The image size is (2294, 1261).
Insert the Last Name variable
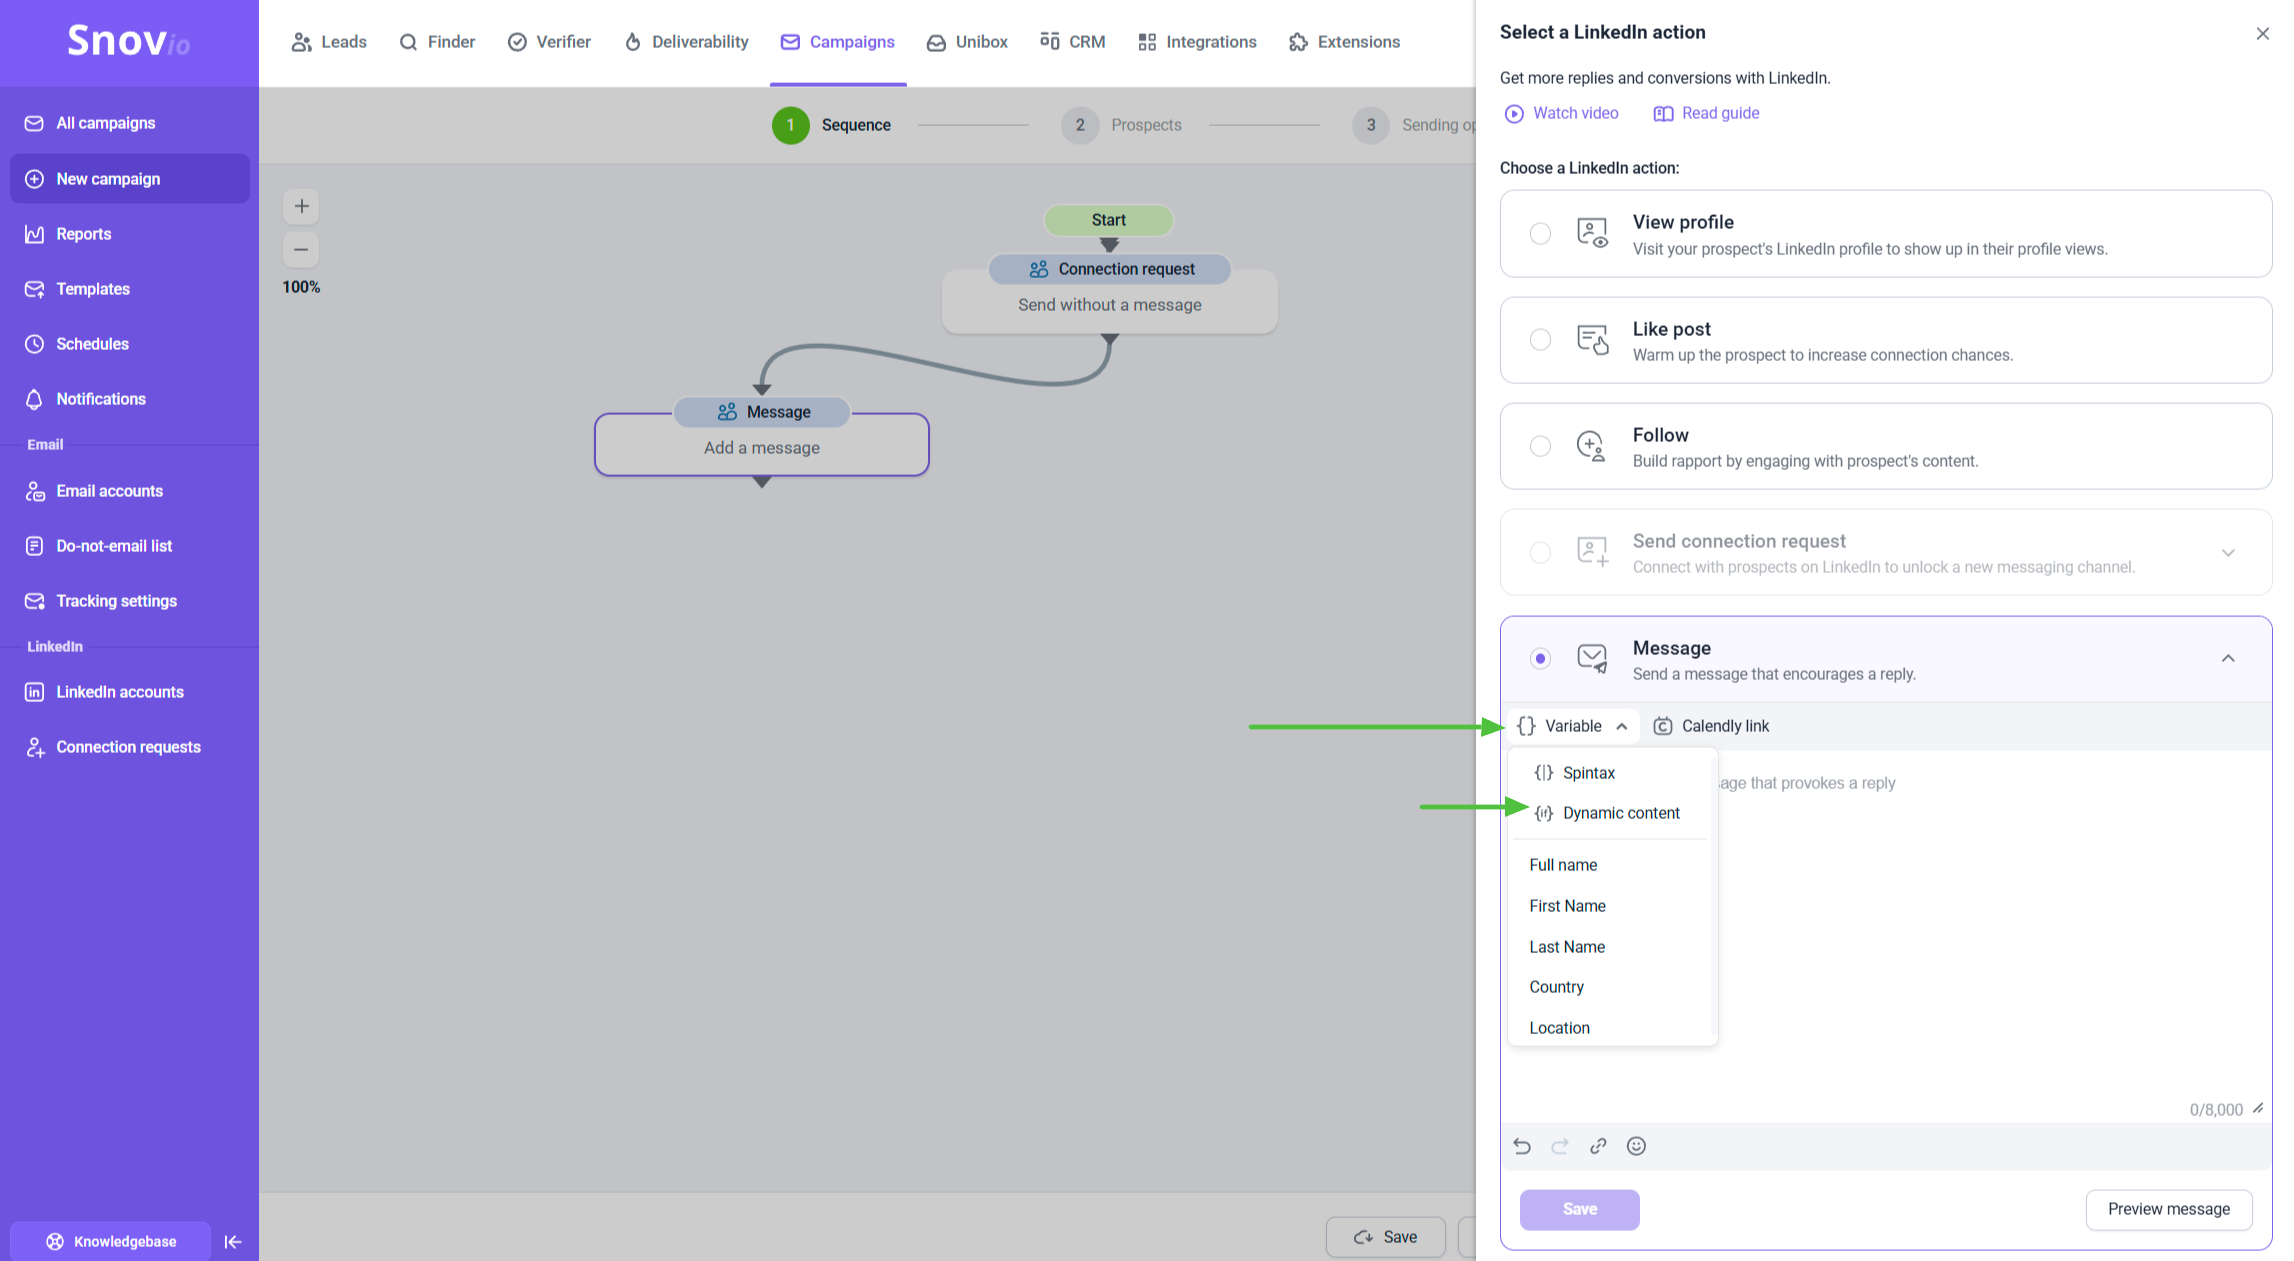pyautogui.click(x=1612, y=947)
